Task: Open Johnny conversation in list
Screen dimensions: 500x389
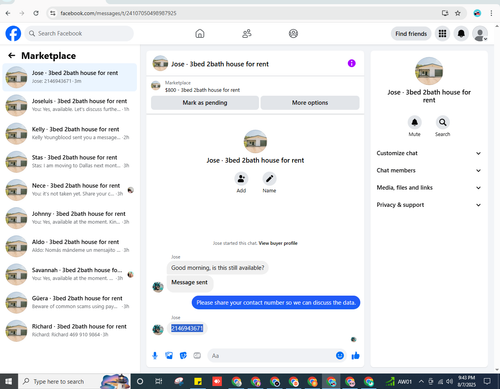Action: 70,218
